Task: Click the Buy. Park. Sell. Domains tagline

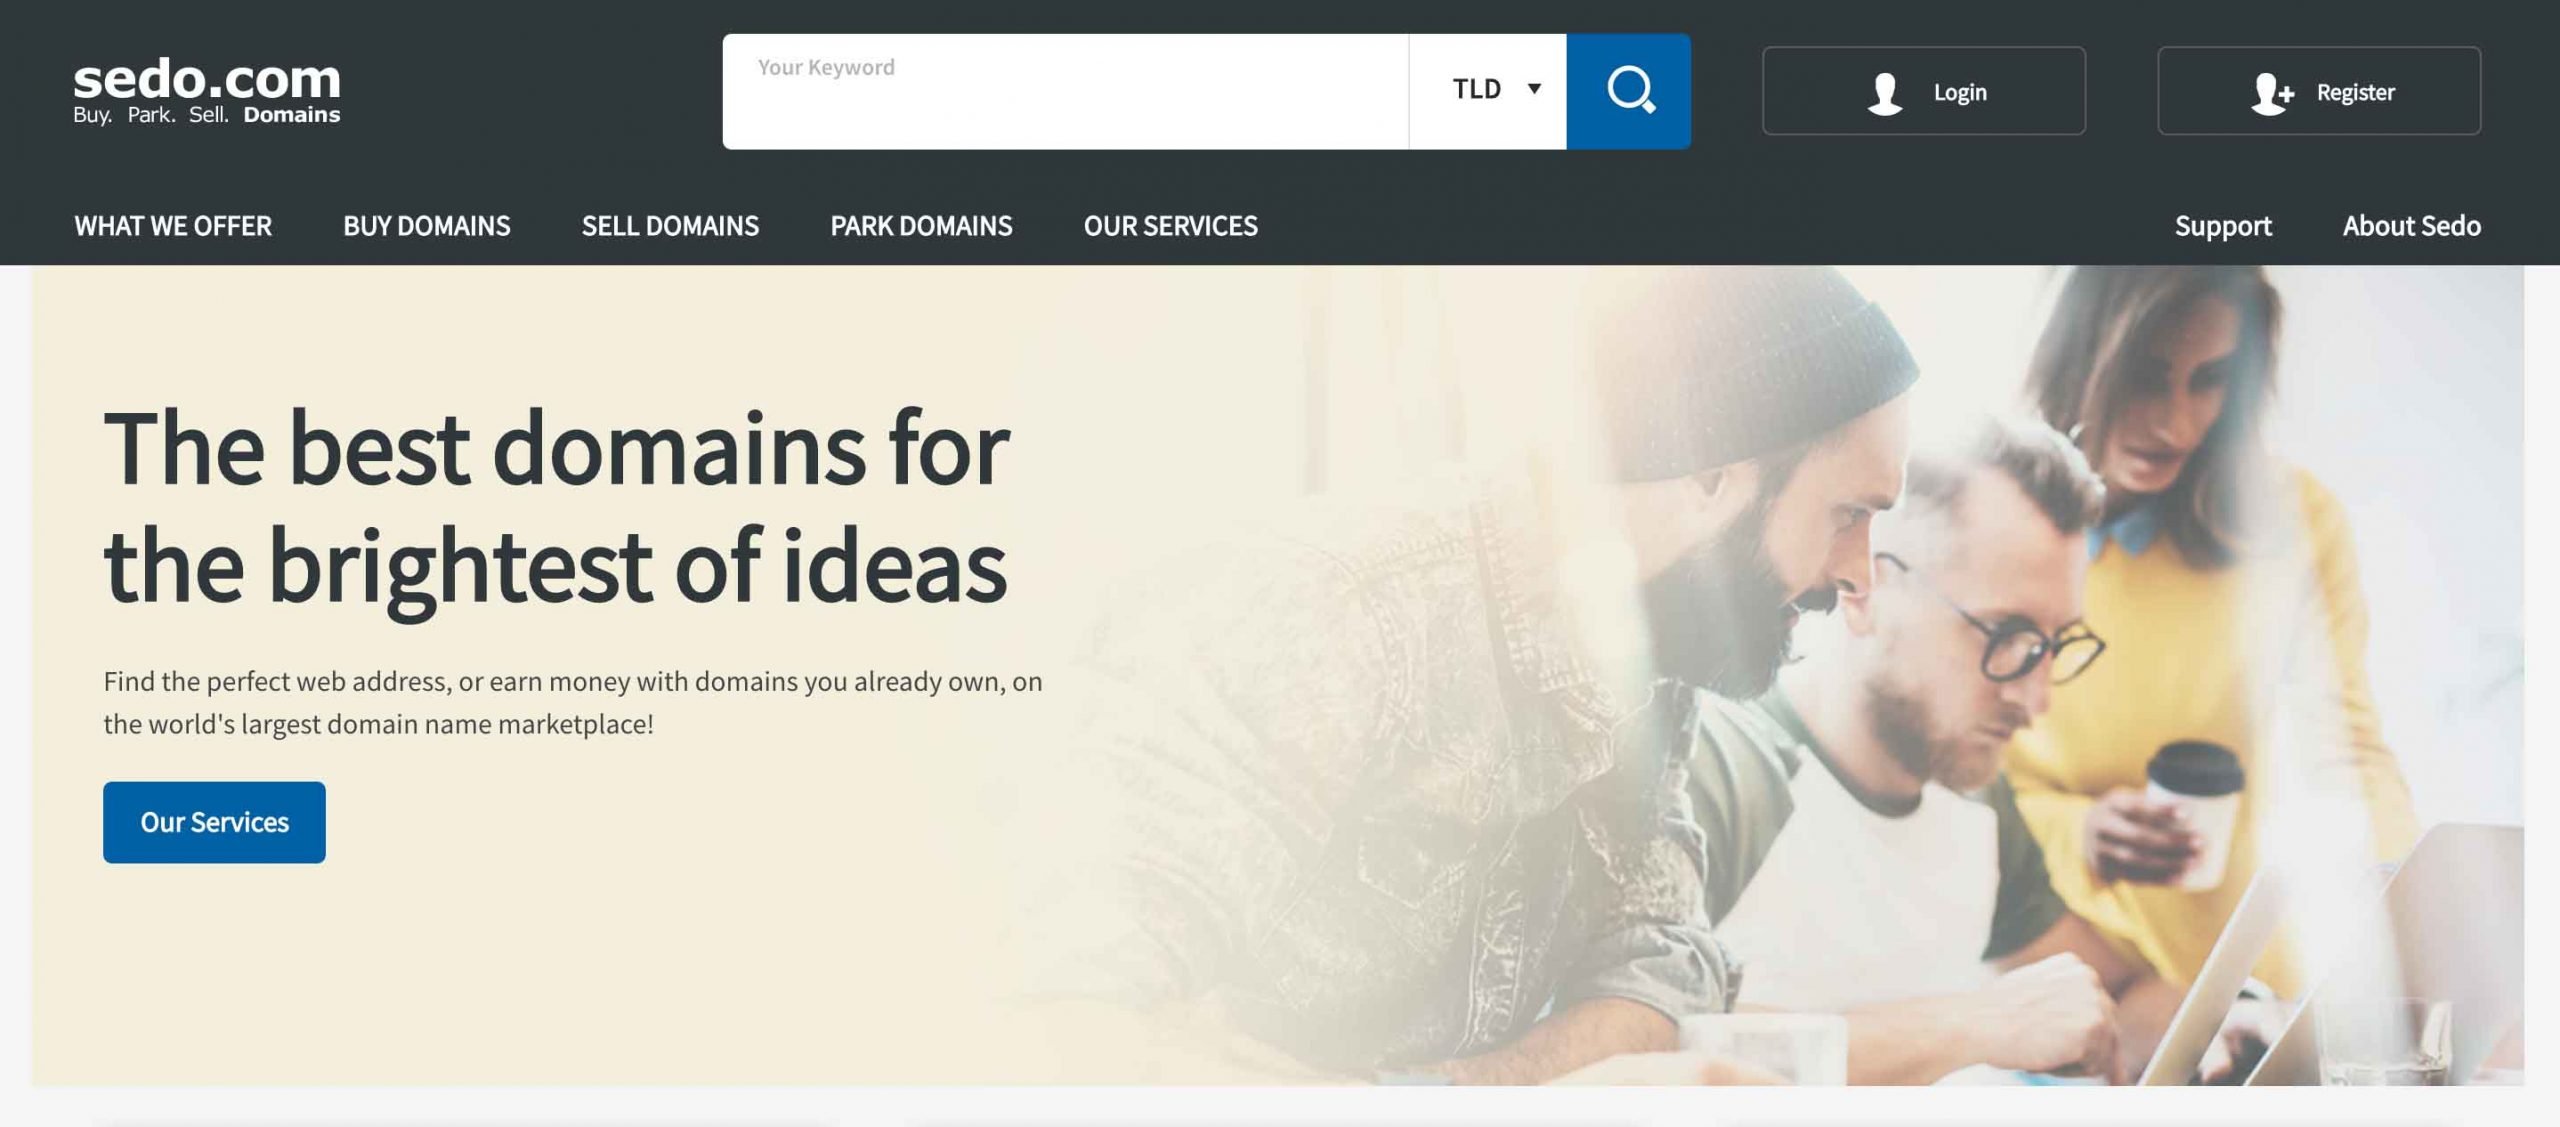Action: pyautogui.click(x=206, y=115)
